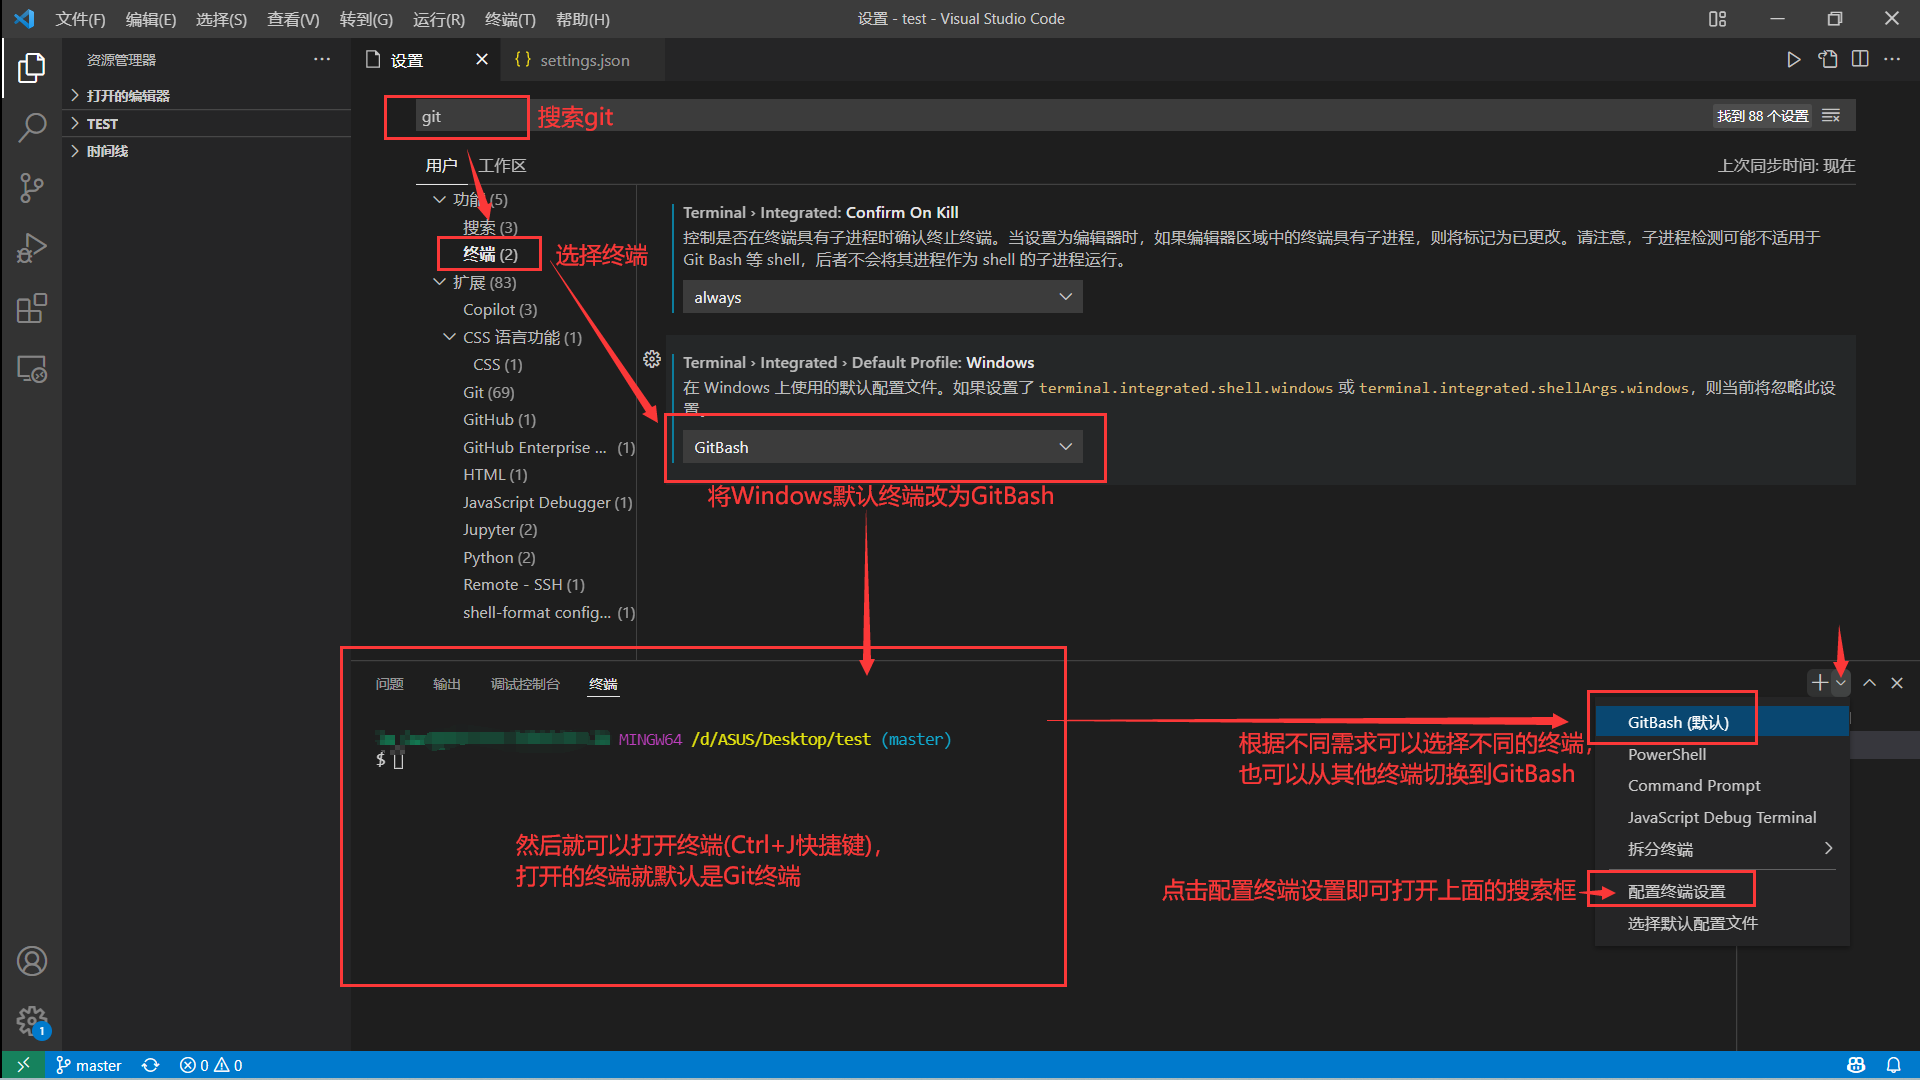This screenshot has height=1080, width=1920.
Task: Open errors and warnings count in status bar
Action: (211, 1065)
